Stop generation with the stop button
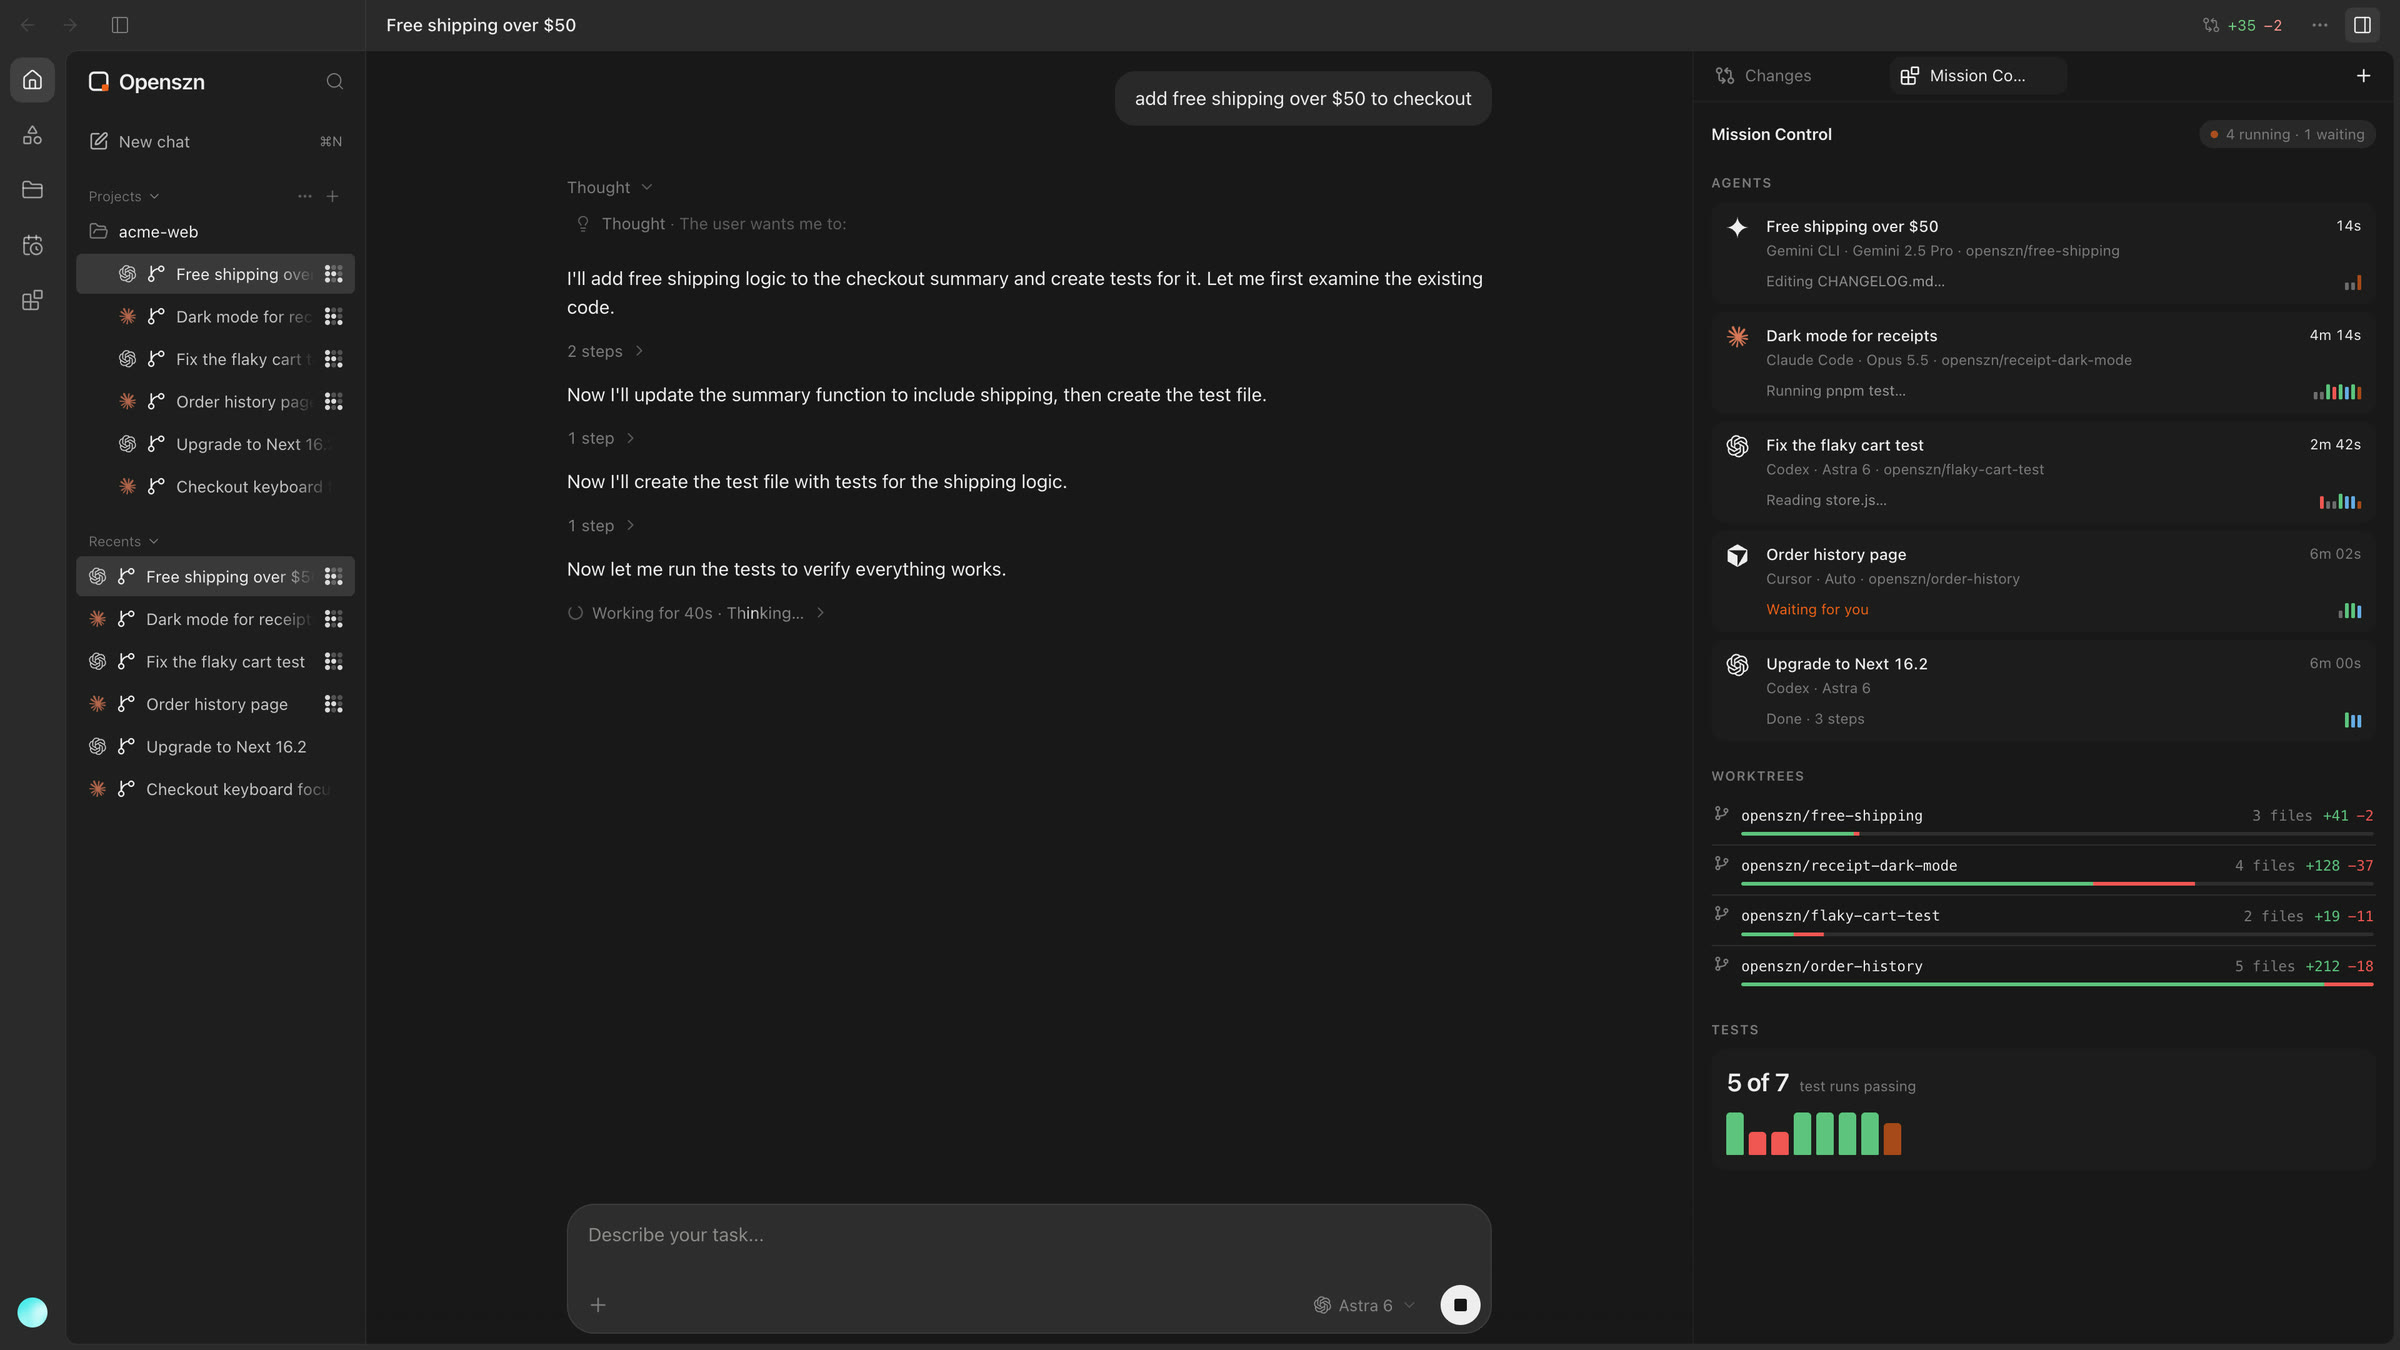The image size is (2400, 1350). [x=1460, y=1306]
